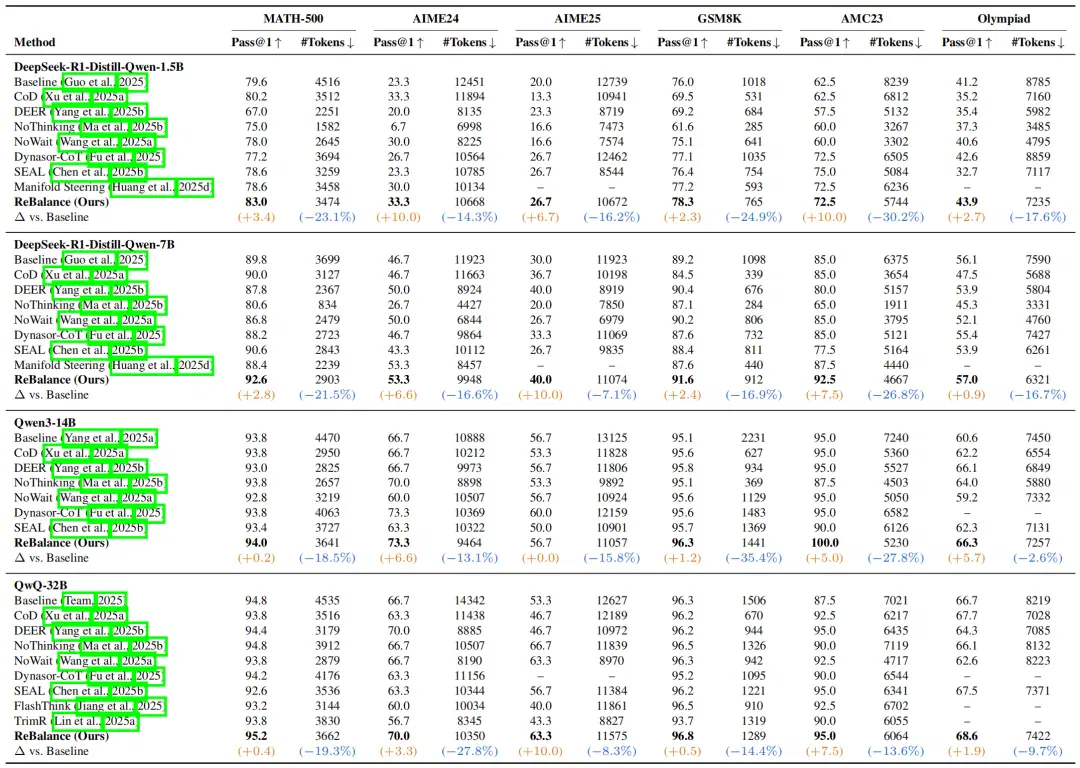This screenshot has width=1080, height=768.
Task: Select the (−23.1%) MATH-500 token delta
Action: click(327, 217)
